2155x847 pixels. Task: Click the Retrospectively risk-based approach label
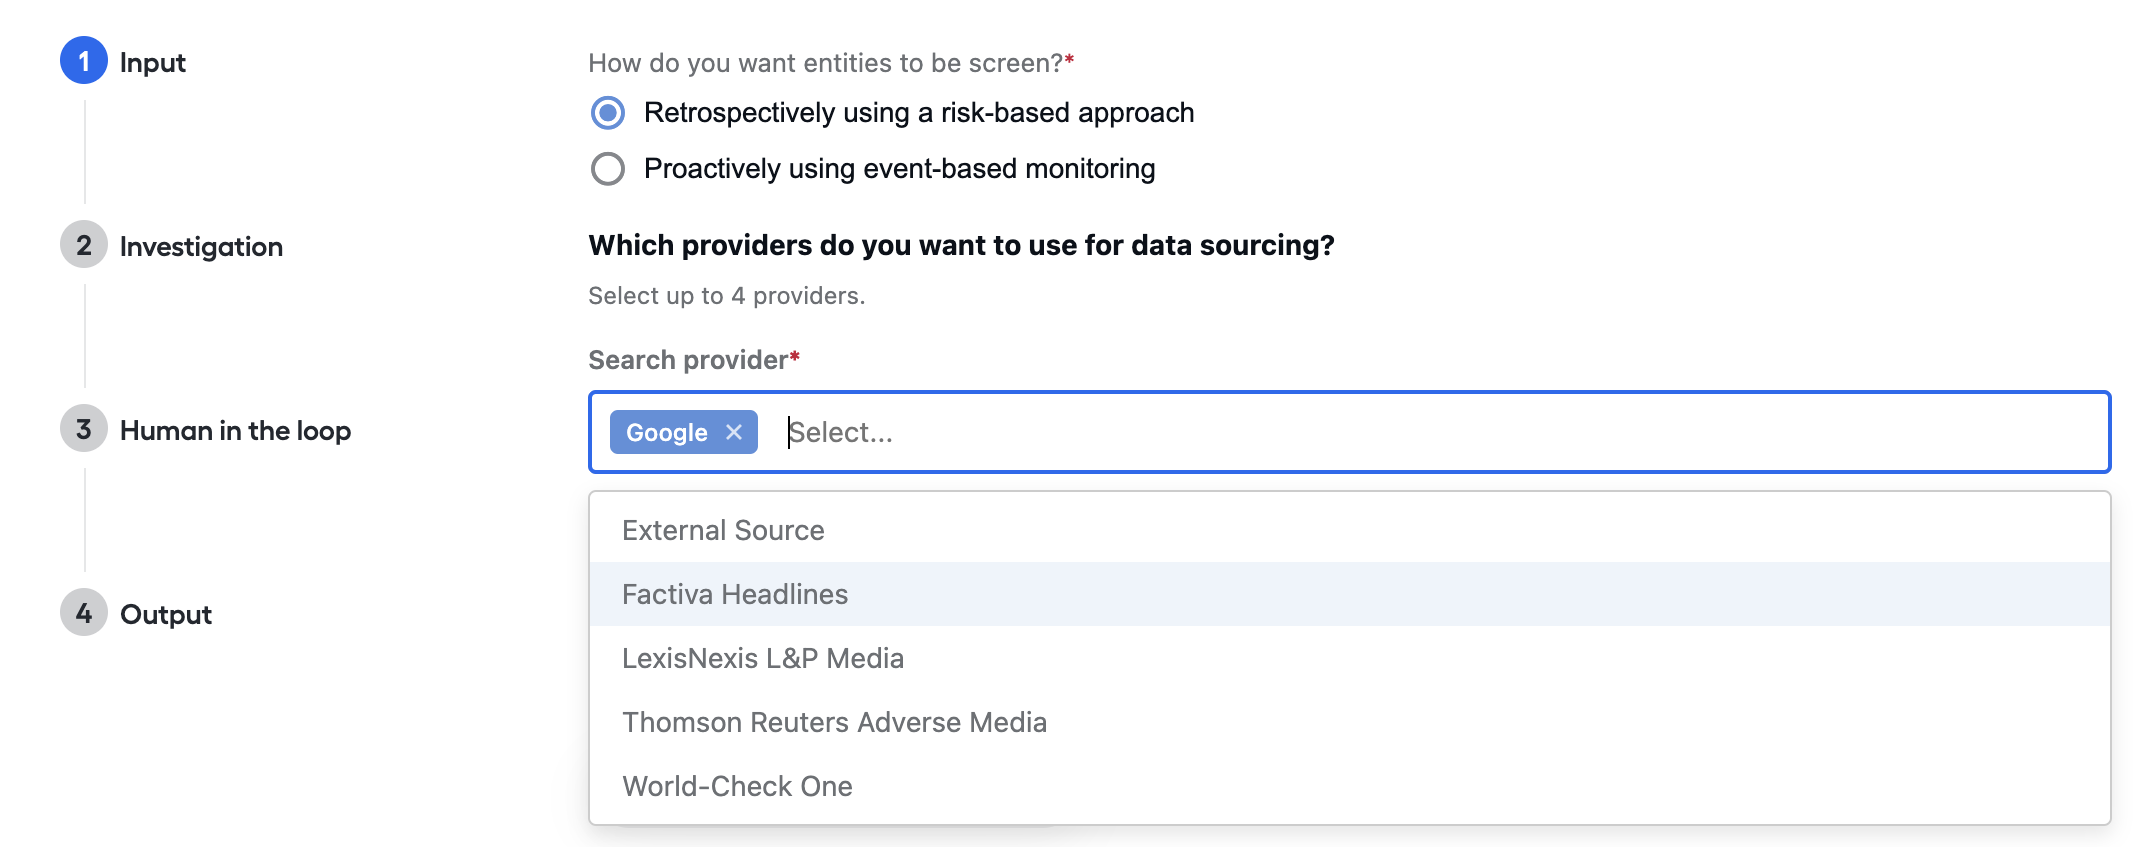[x=919, y=113]
